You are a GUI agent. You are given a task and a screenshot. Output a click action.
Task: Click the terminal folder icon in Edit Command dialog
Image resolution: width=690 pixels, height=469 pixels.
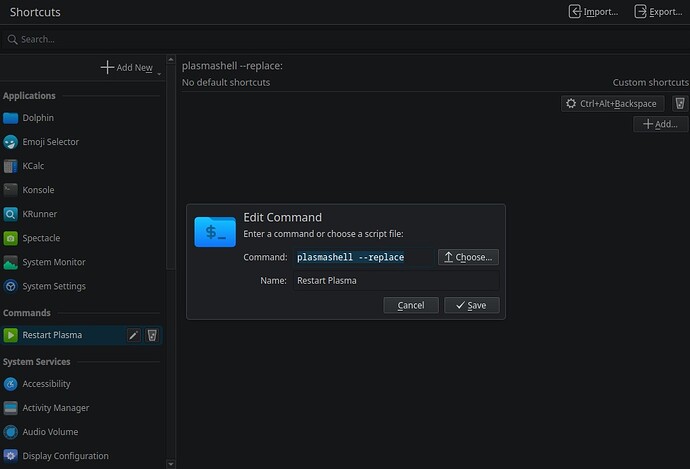tap(215, 231)
